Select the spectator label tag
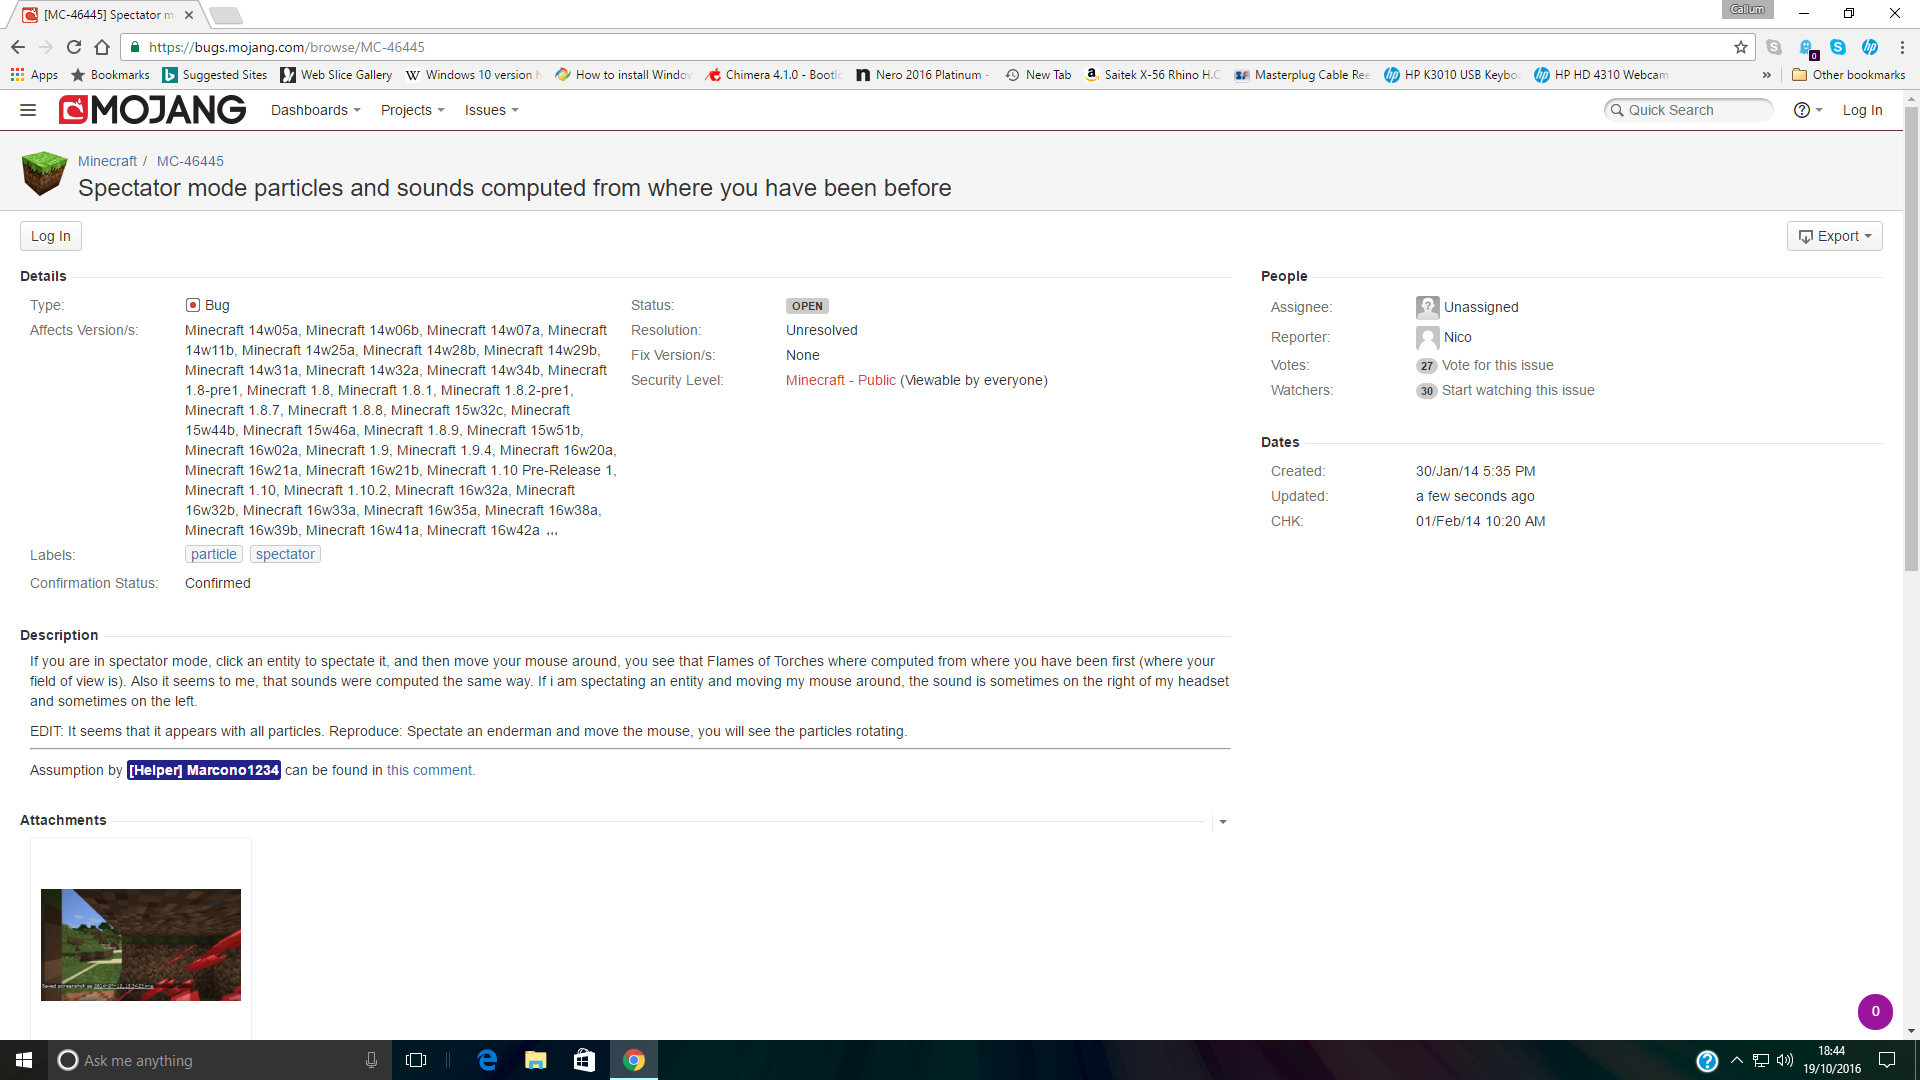Image resolution: width=1920 pixels, height=1080 pixels. pyautogui.click(x=285, y=554)
